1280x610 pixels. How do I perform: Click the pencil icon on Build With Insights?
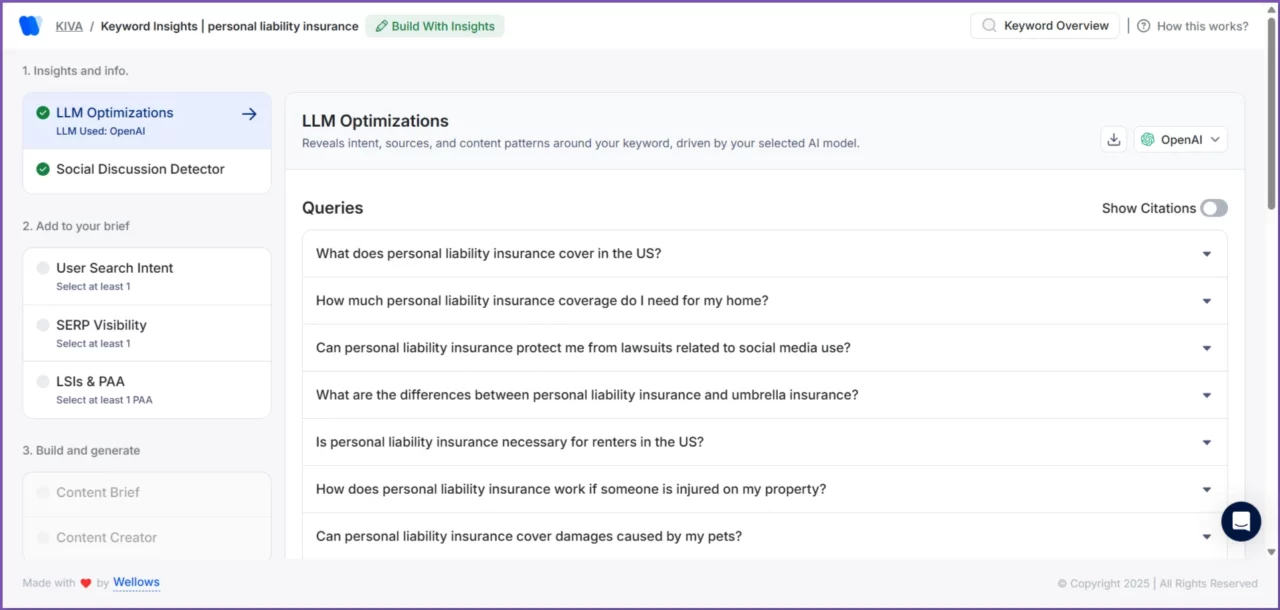pyautogui.click(x=381, y=26)
